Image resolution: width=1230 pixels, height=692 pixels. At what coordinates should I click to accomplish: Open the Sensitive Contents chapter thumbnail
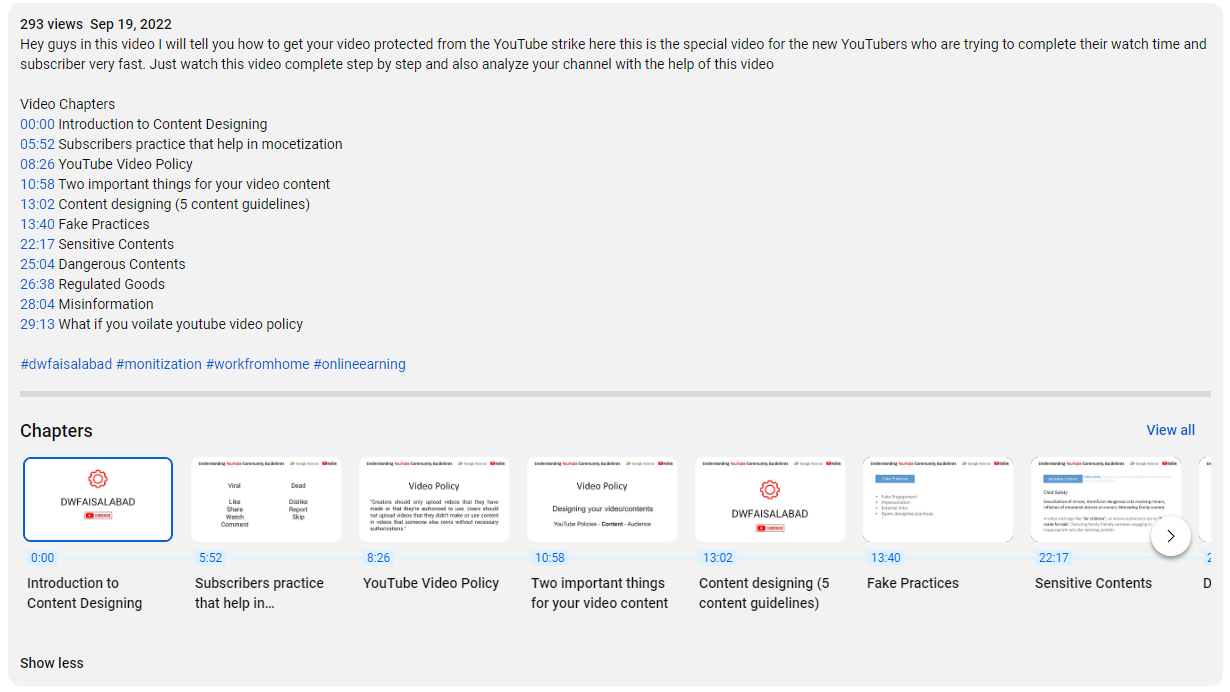(1106, 499)
